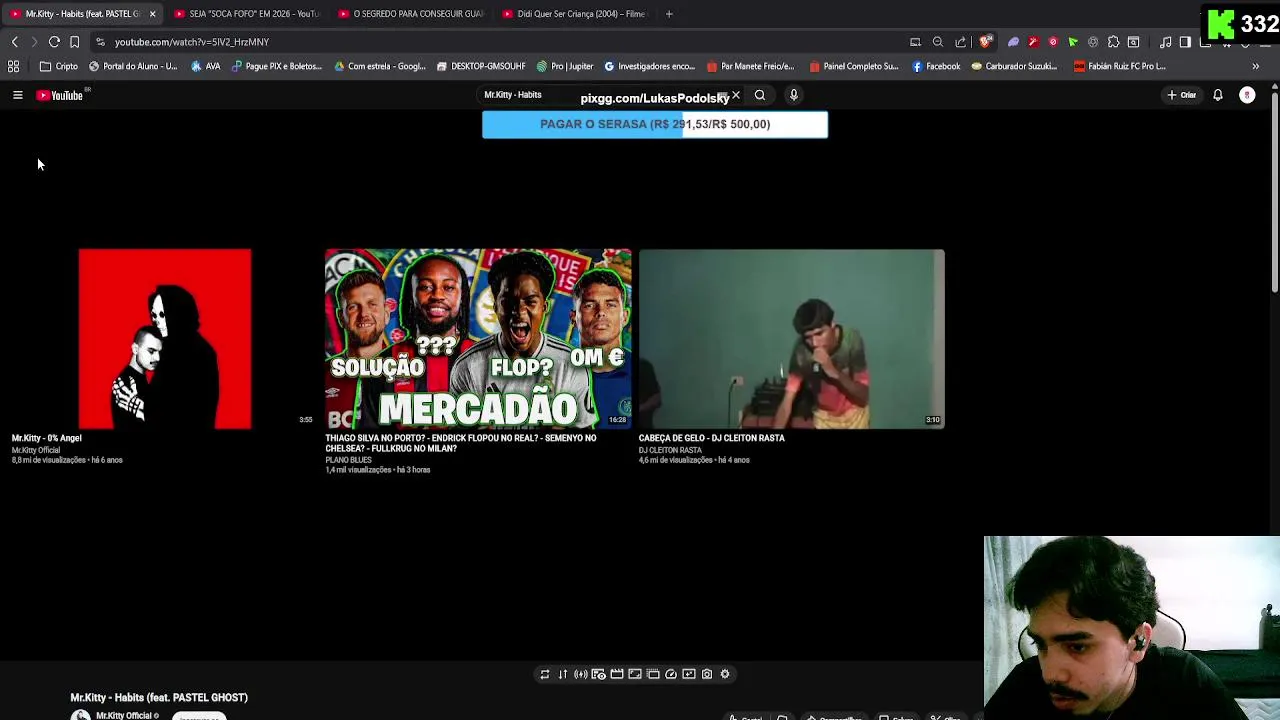Viewport: 1280px width, 720px height.
Task: Play the MERCADÃO football video thumbnail
Action: pos(478,339)
